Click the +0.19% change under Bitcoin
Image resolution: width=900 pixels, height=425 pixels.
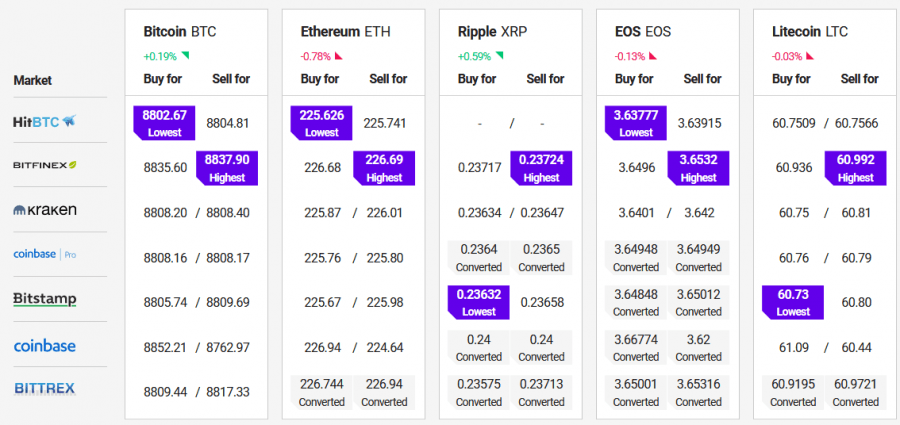(x=160, y=56)
